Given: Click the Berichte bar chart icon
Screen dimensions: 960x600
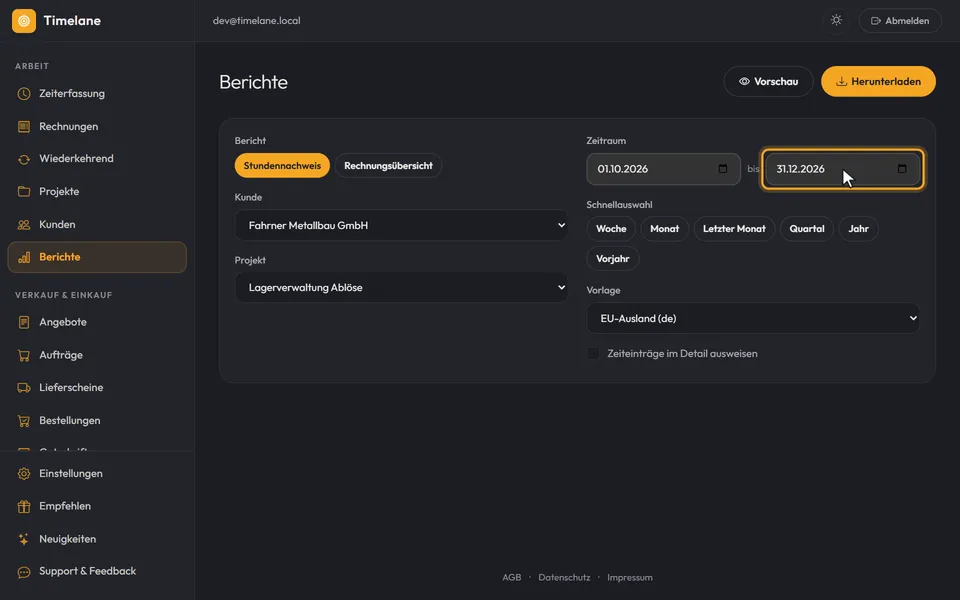Looking at the screenshot, I should 24,257.
